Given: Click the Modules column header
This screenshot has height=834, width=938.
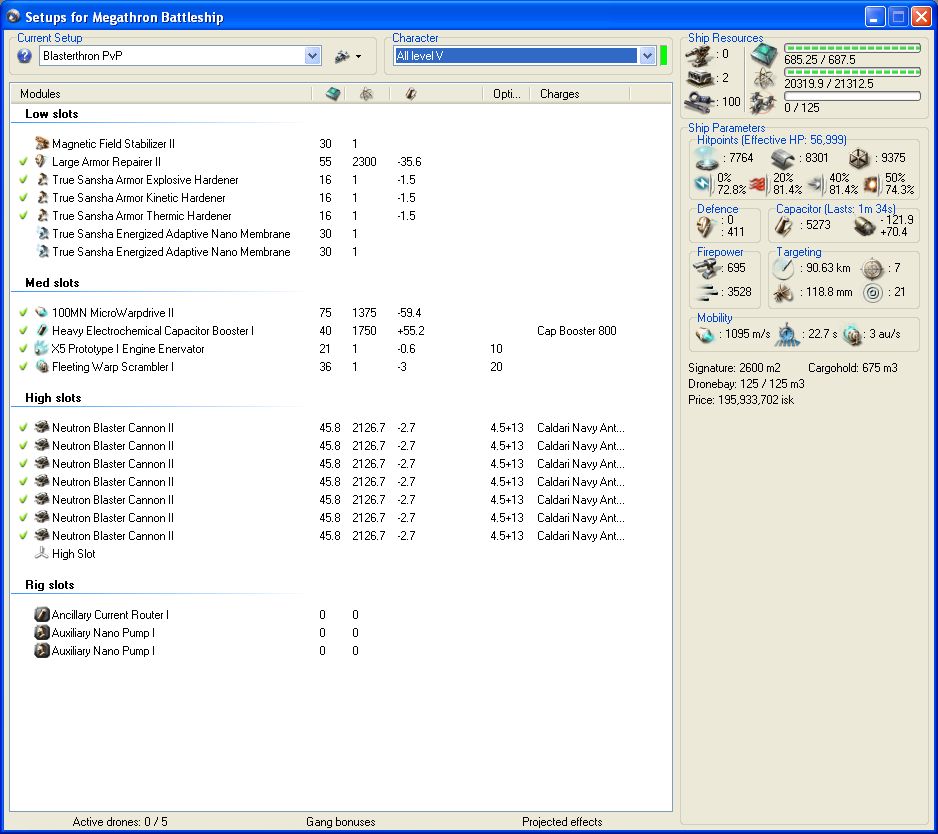Looking at the screenshot, I should [162, 94].
